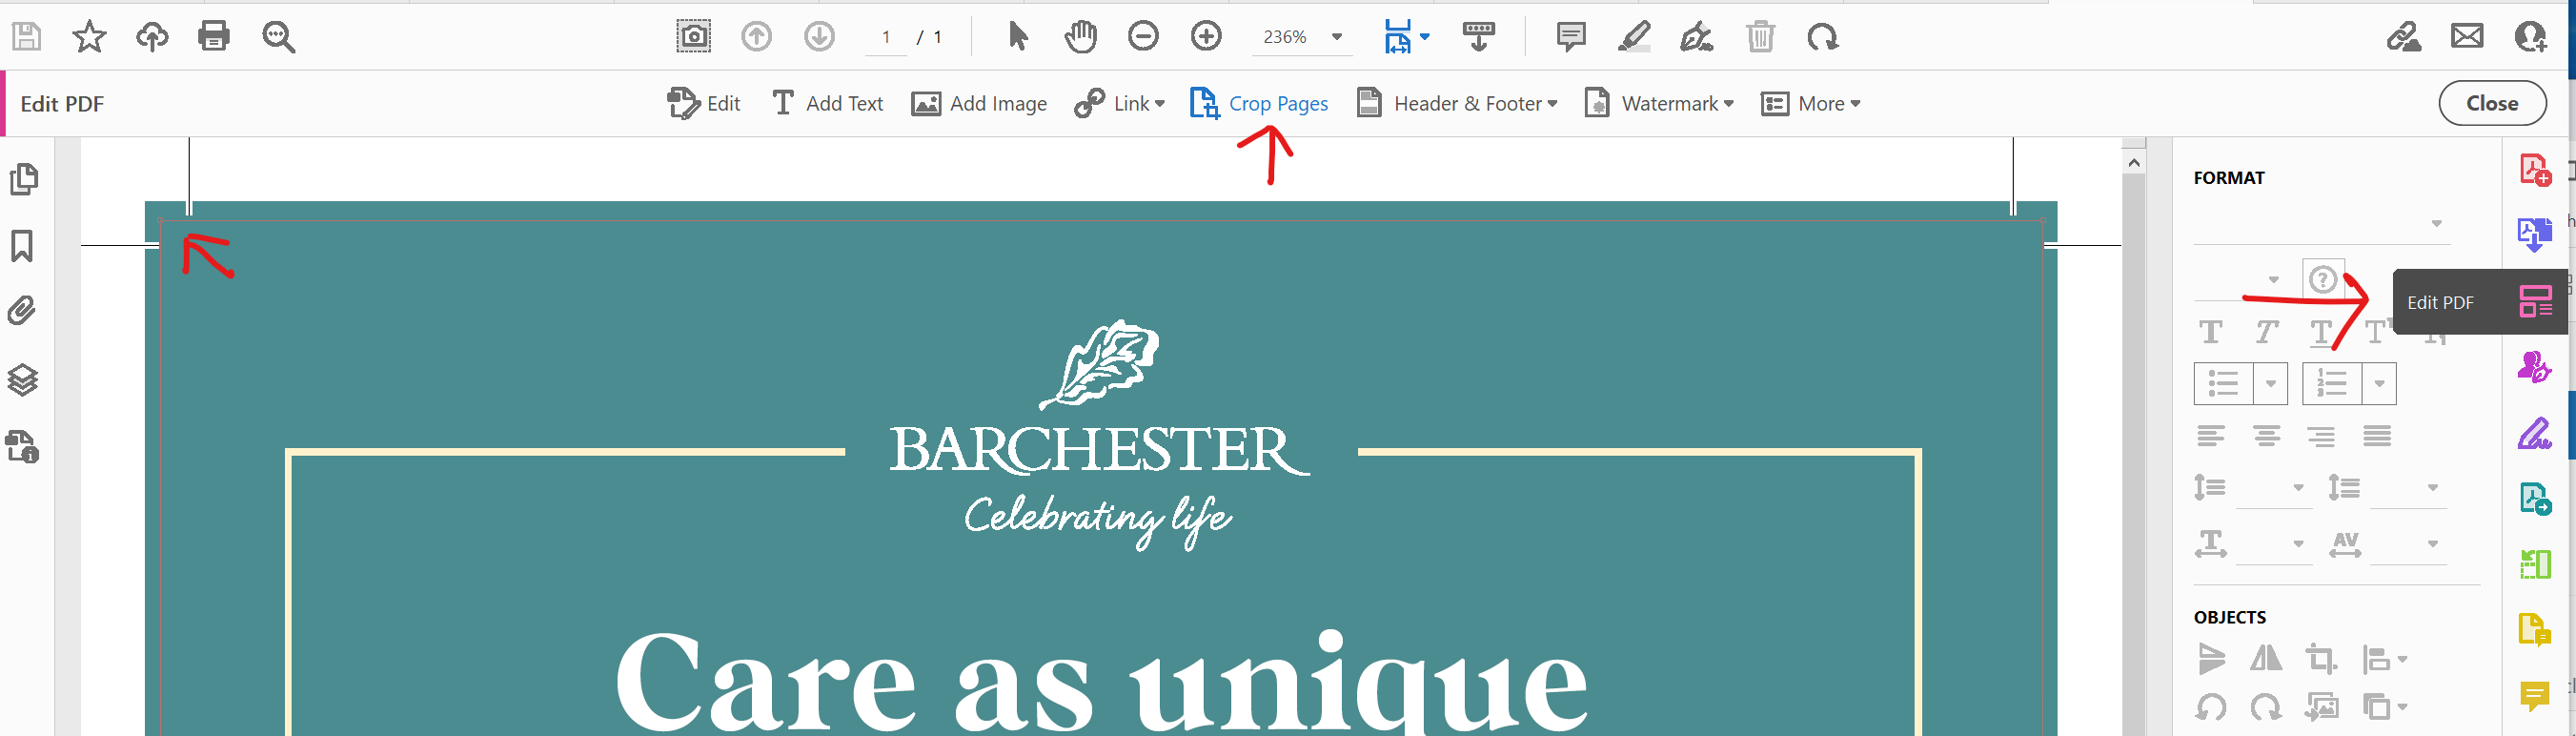Open the Find text search tool
The image size is (2576, 736).
click(278, 37)
